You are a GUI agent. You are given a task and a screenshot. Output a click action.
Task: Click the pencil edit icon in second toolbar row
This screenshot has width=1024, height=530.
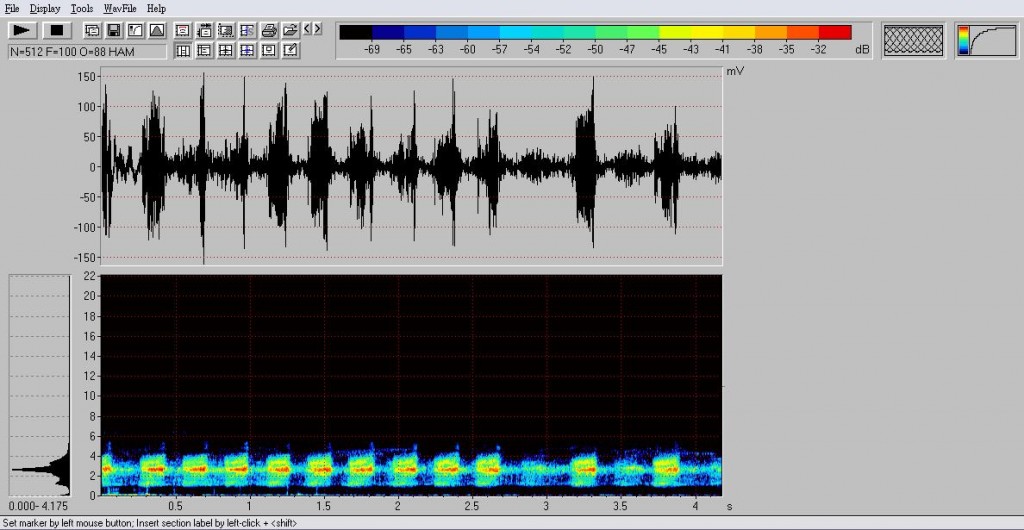tap(290, 50)
